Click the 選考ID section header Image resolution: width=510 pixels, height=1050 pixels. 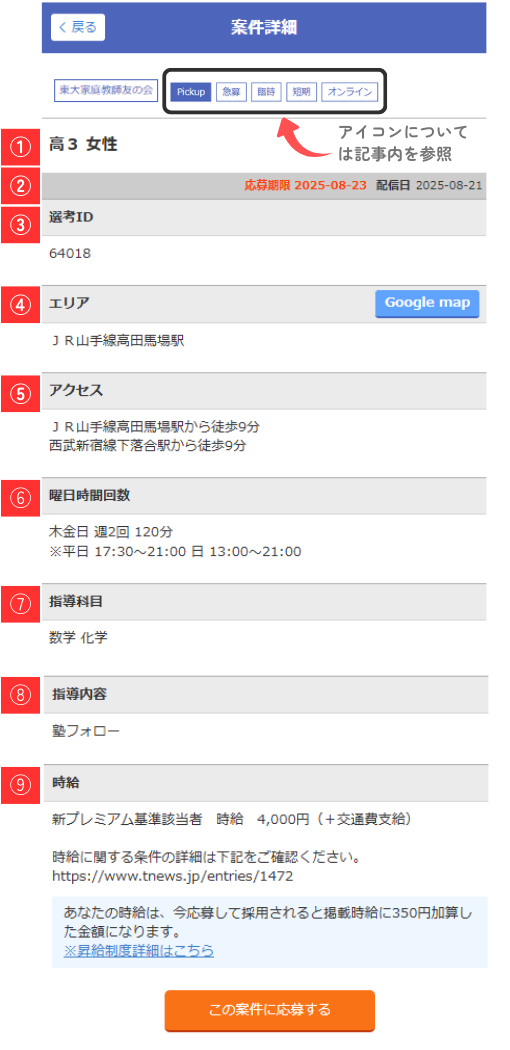[x=264, y=218]
